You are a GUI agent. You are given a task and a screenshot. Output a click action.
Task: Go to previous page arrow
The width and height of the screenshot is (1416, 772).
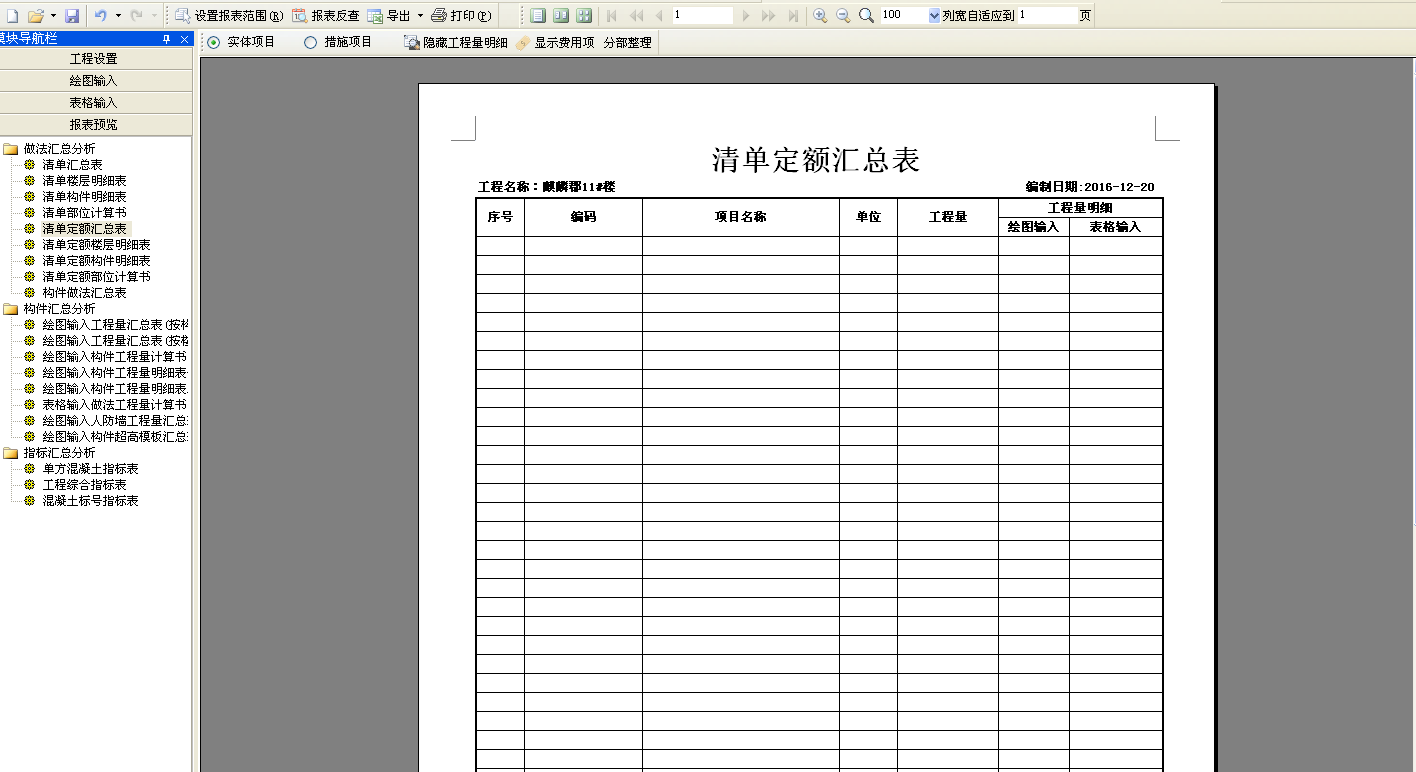pos(658,16)
